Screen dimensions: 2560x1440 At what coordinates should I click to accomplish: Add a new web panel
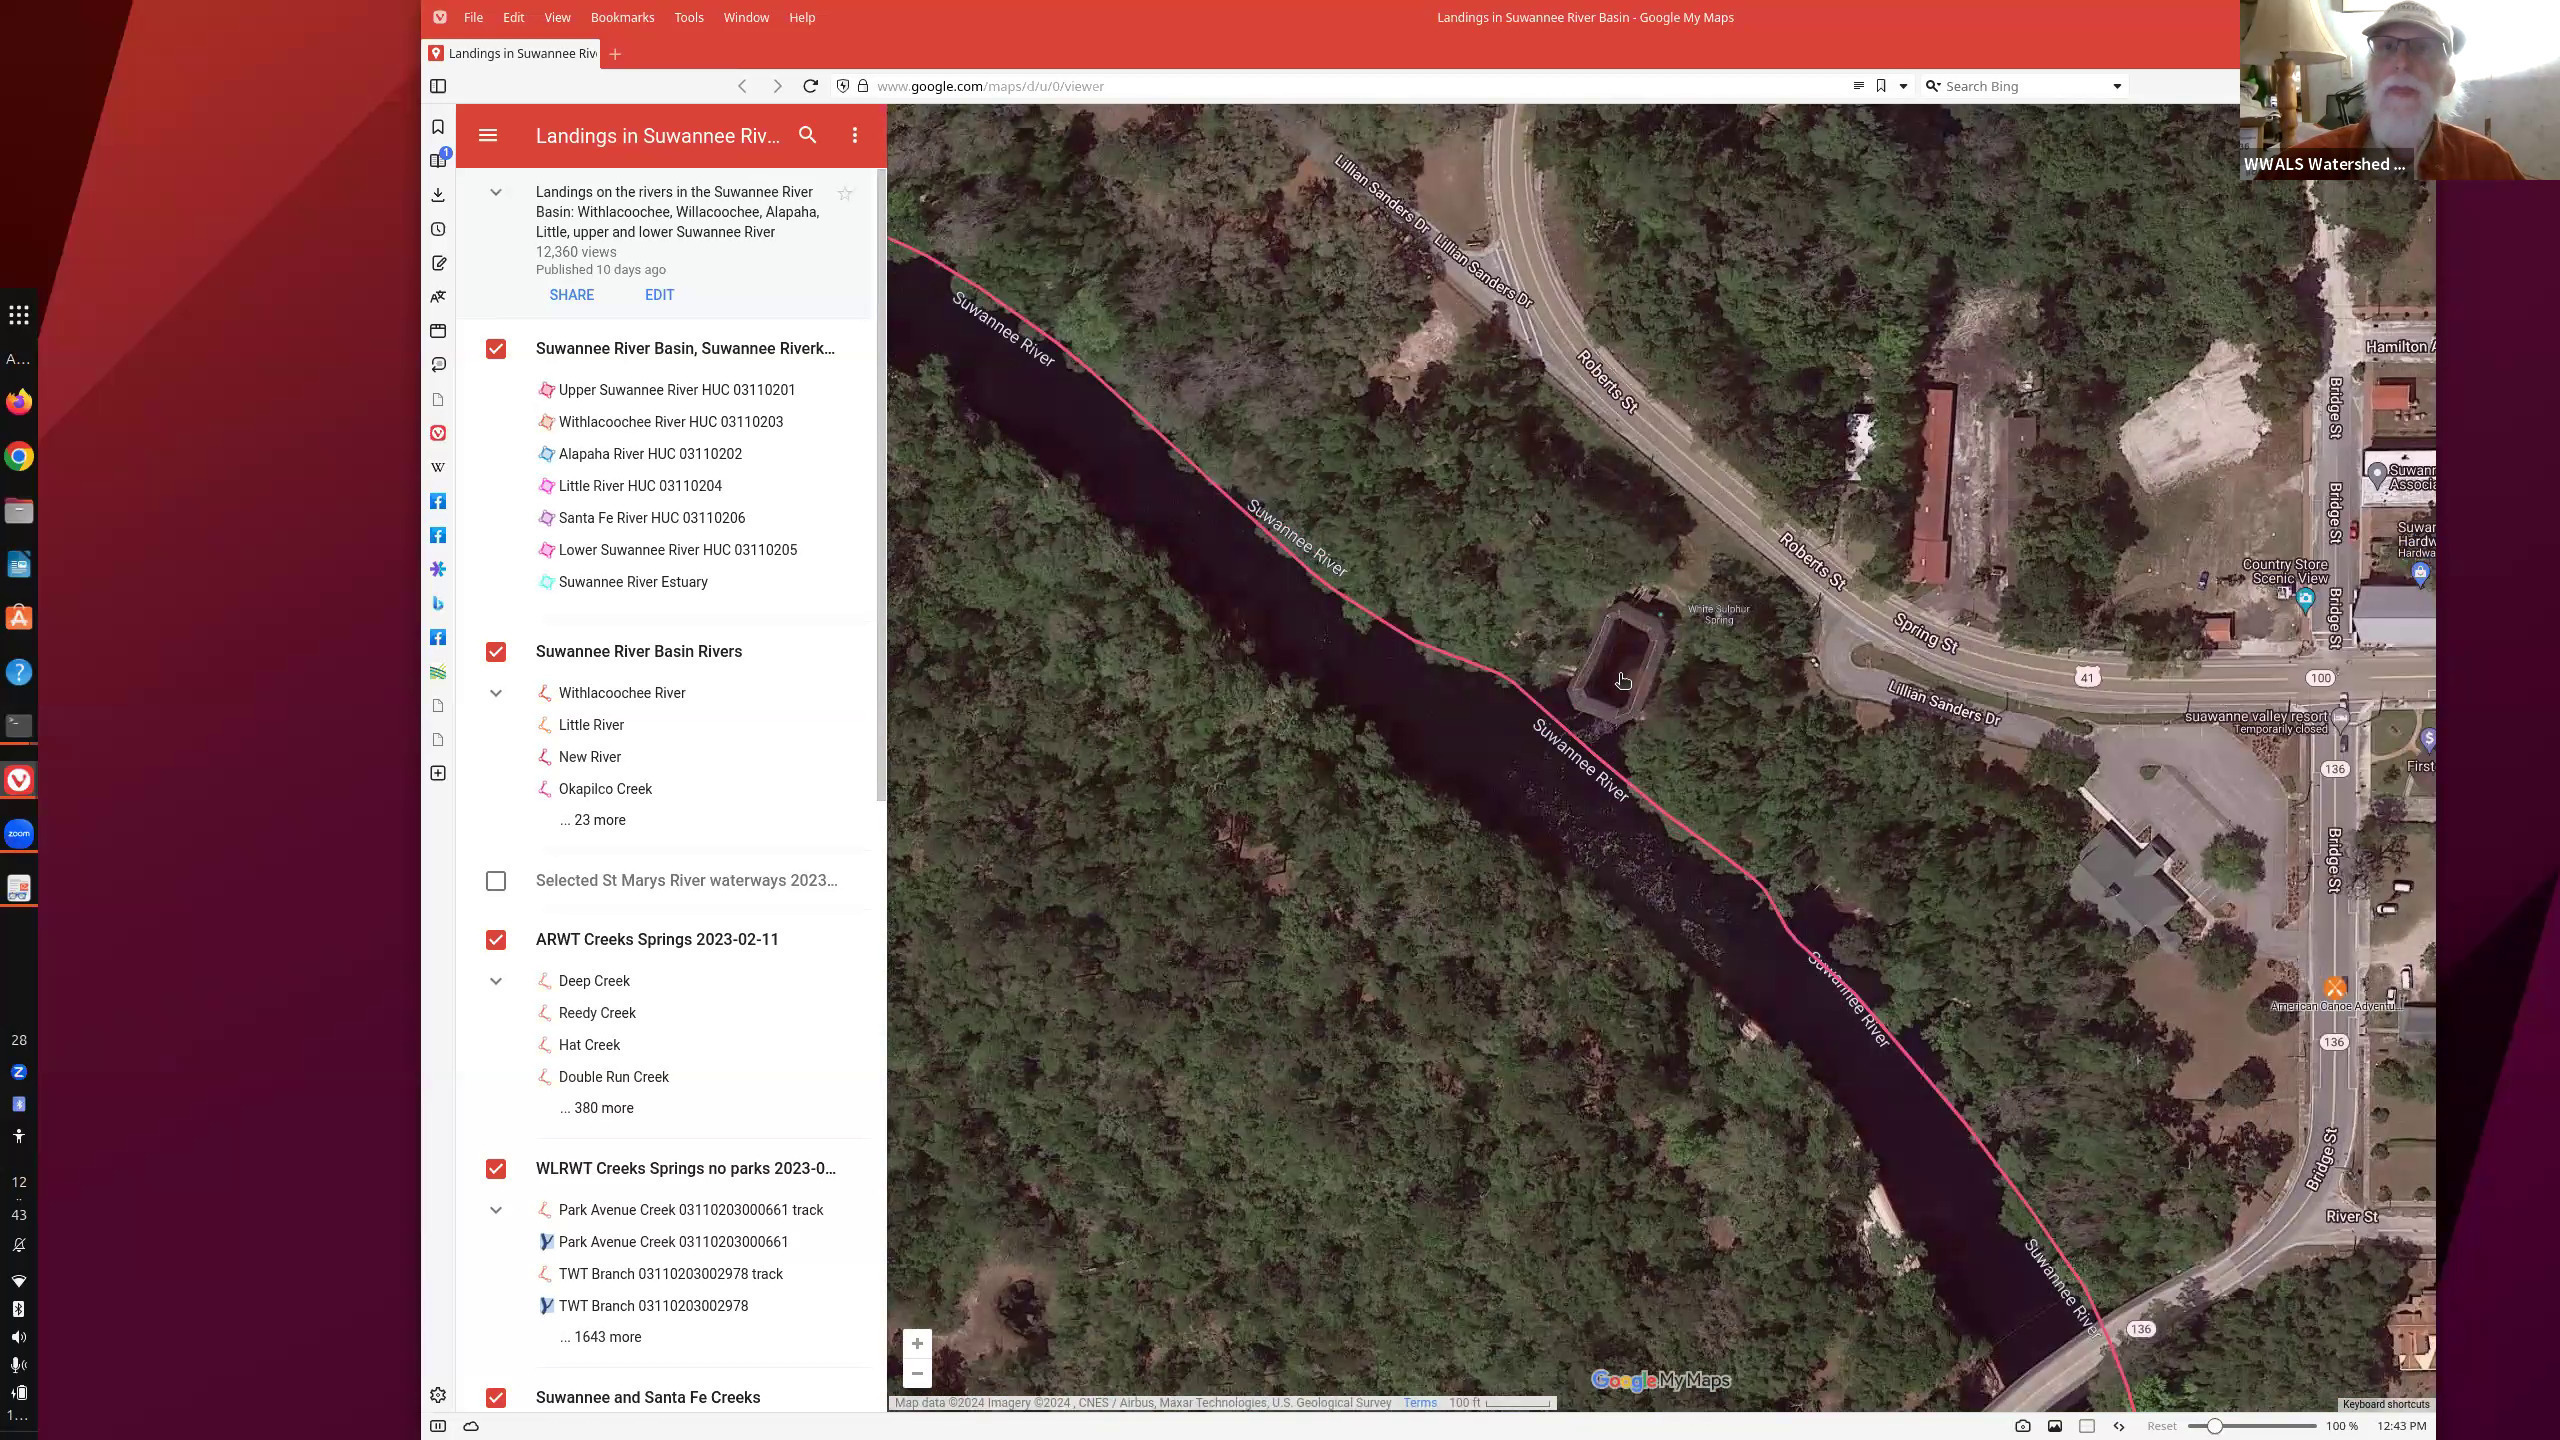click(437, 773)
